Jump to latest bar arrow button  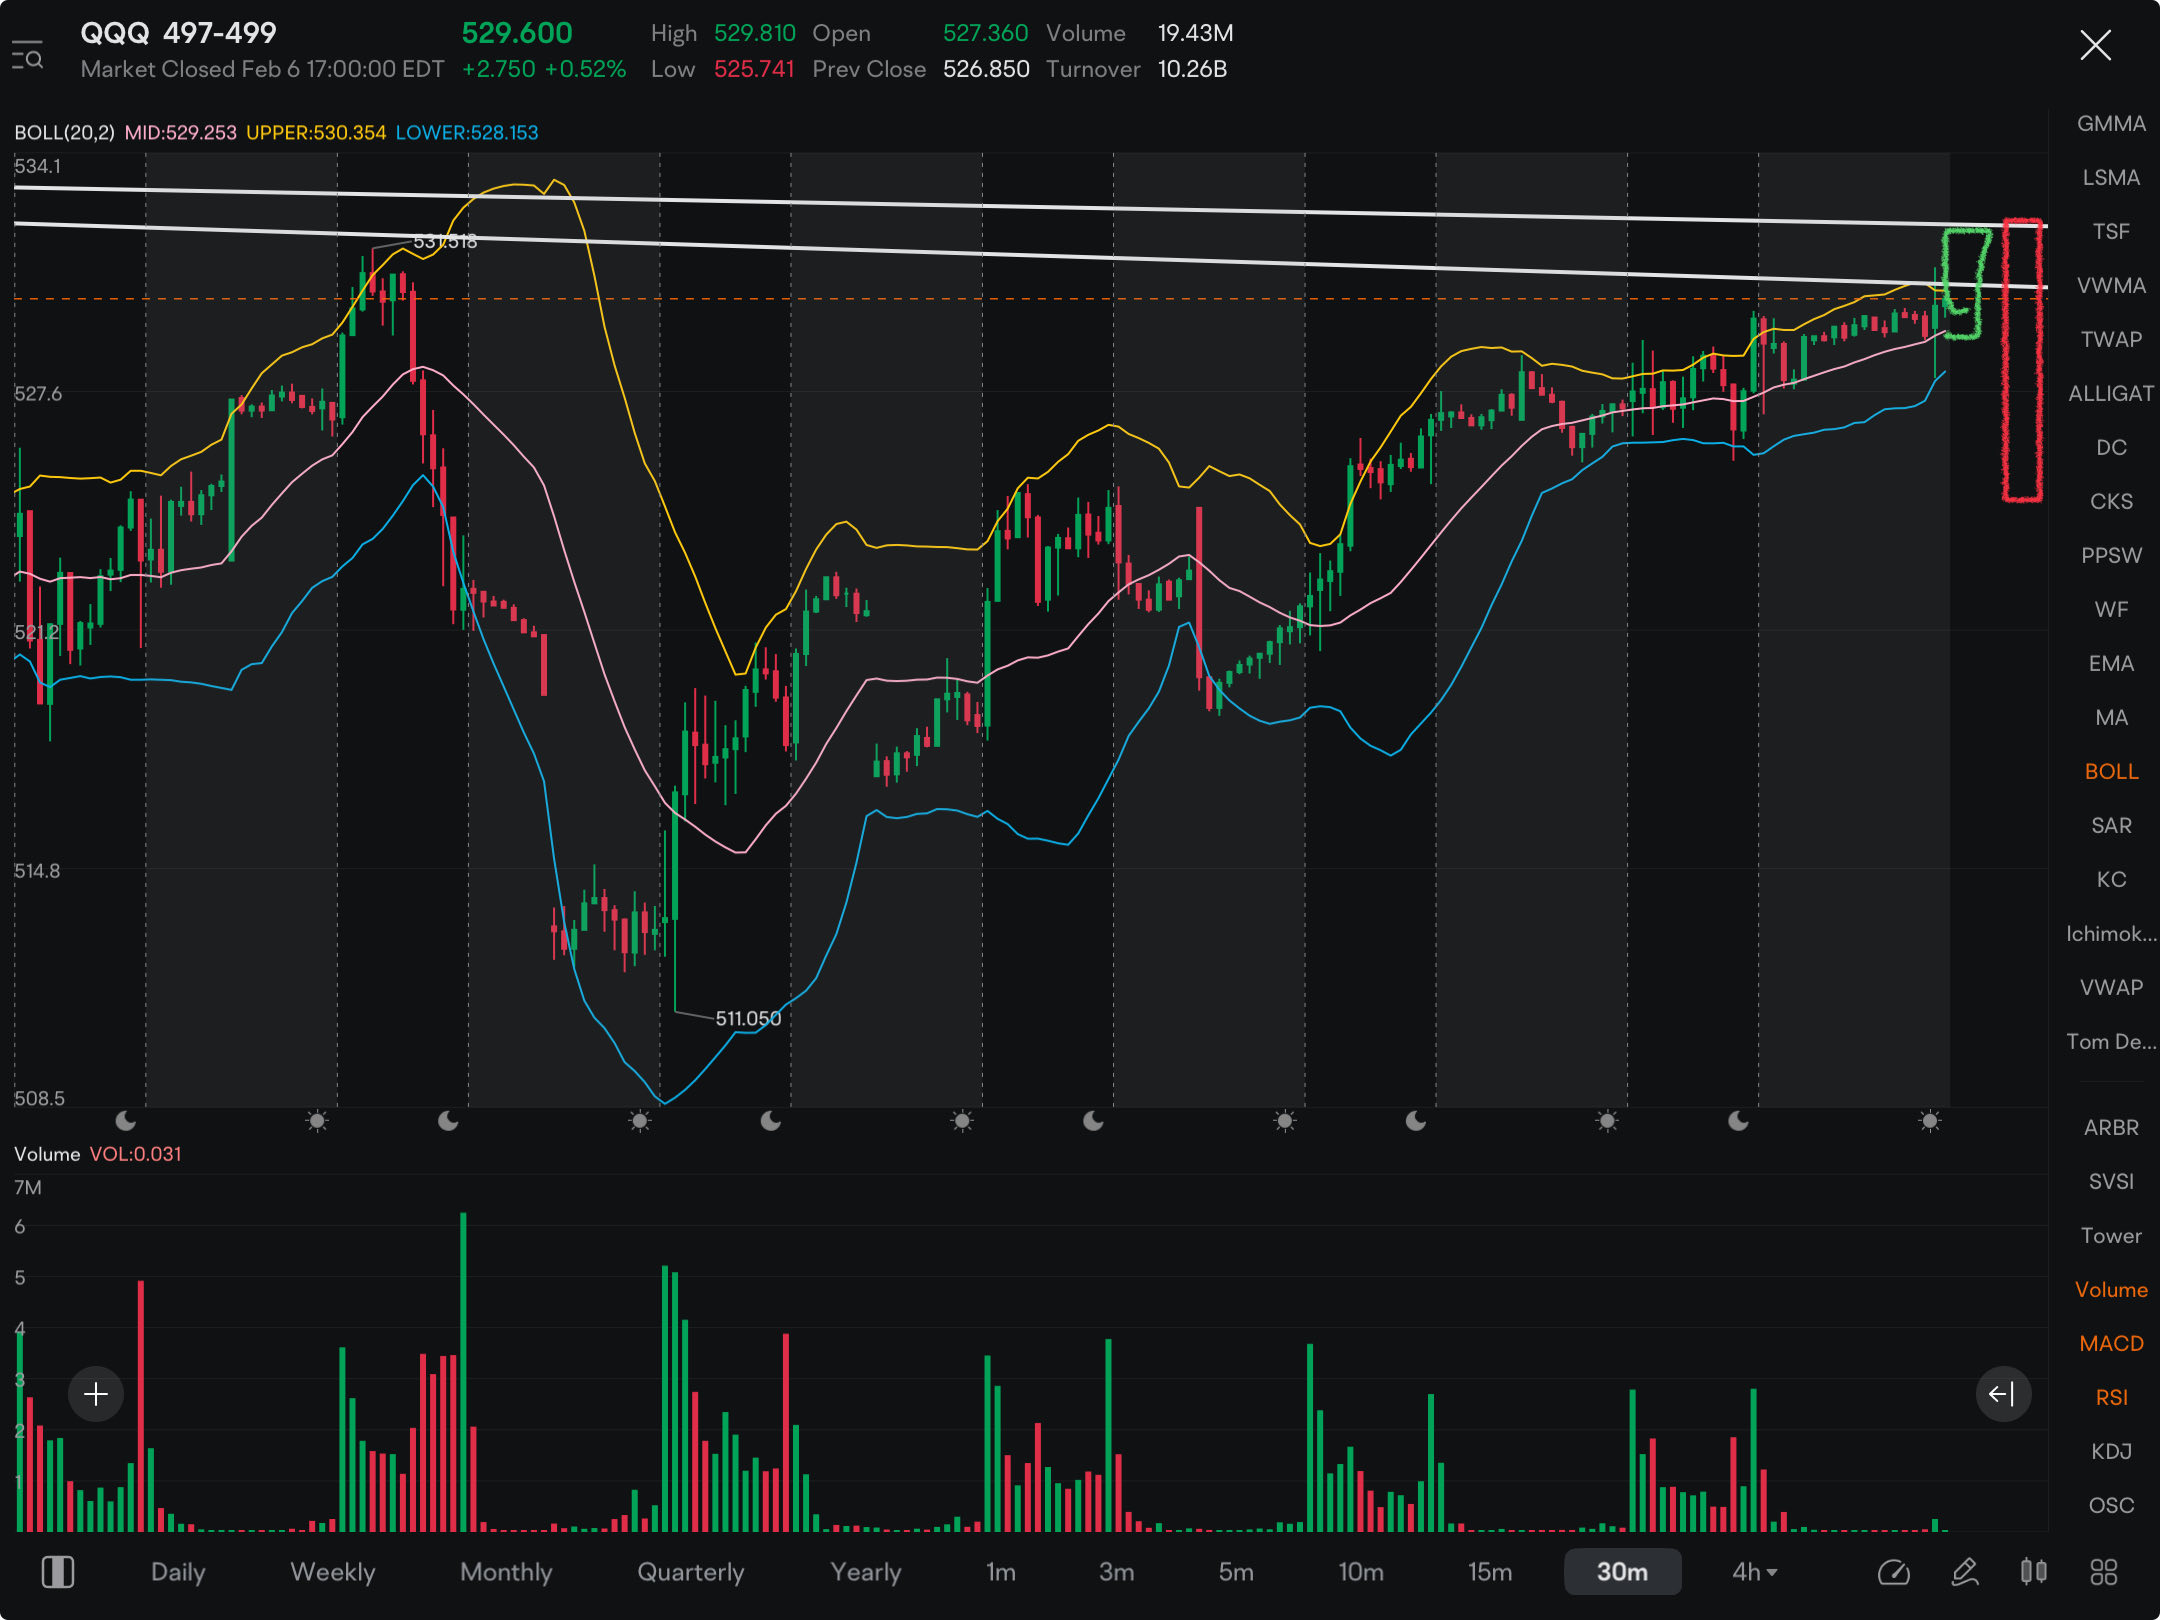tap(2003, 1393)
